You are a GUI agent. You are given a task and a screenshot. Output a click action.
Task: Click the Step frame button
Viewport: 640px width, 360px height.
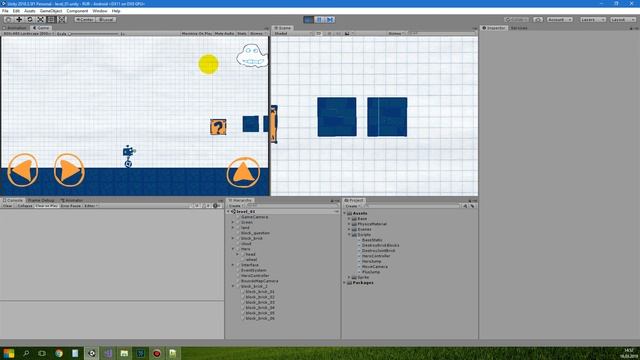330,20
